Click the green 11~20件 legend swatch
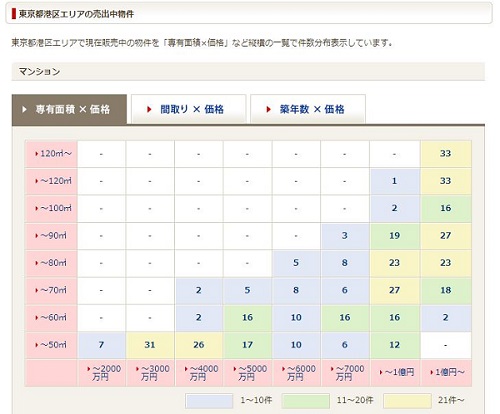Viewport: 500px width, 414px height. pos(305,401)
